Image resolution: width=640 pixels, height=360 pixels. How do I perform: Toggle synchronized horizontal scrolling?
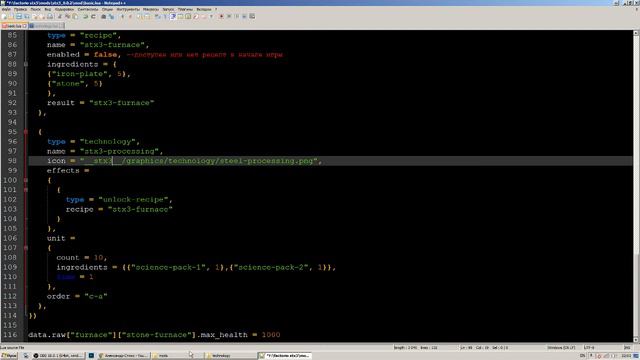pyautogui.click(x=147, y=16)
